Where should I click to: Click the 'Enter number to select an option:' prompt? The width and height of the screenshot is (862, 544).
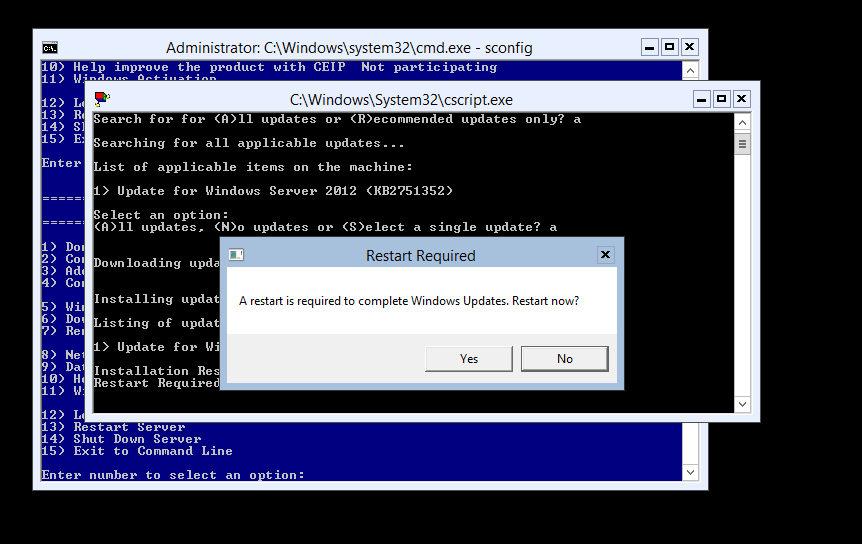coord(173,475)
